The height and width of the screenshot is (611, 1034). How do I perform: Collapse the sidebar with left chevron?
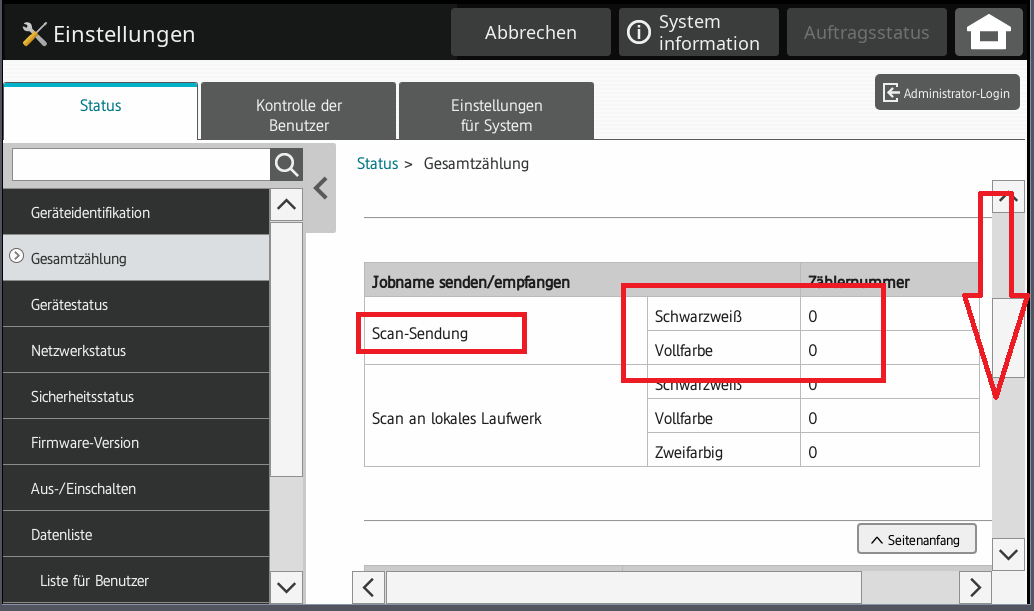pyautogui.click(x=321, y=188)
